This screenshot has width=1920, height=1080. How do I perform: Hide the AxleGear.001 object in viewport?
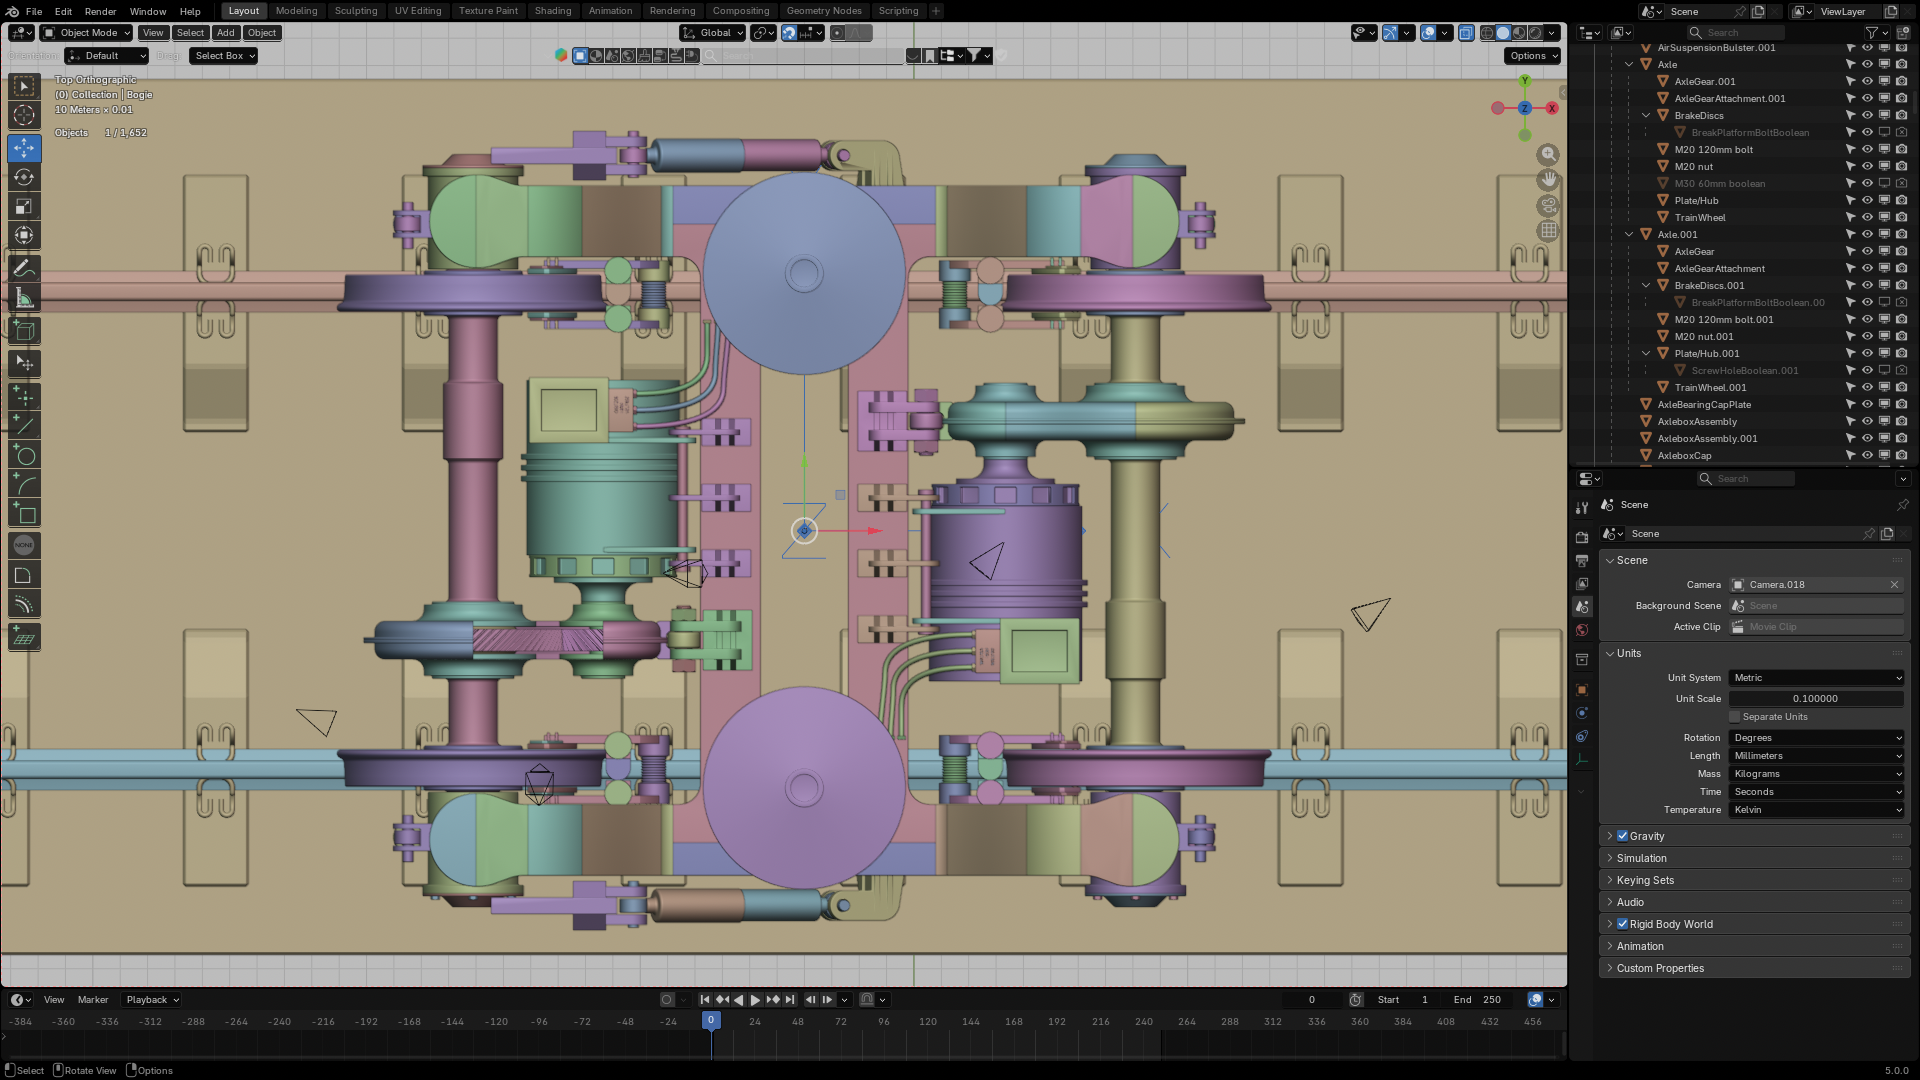pyautogui.click(x=1867, y=82)
